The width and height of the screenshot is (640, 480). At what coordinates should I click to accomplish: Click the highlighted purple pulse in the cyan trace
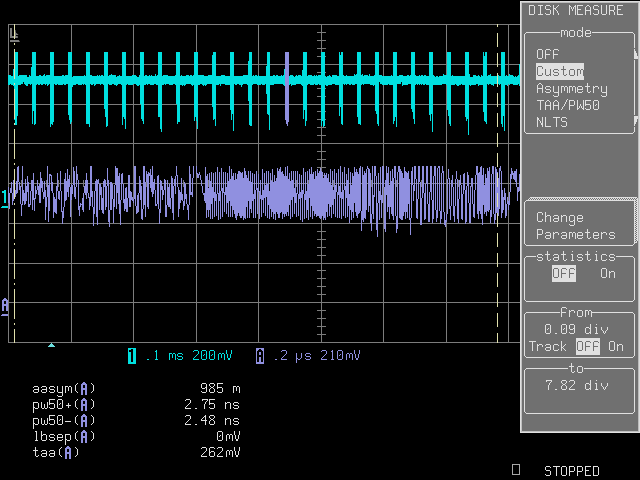coord(287,88)
